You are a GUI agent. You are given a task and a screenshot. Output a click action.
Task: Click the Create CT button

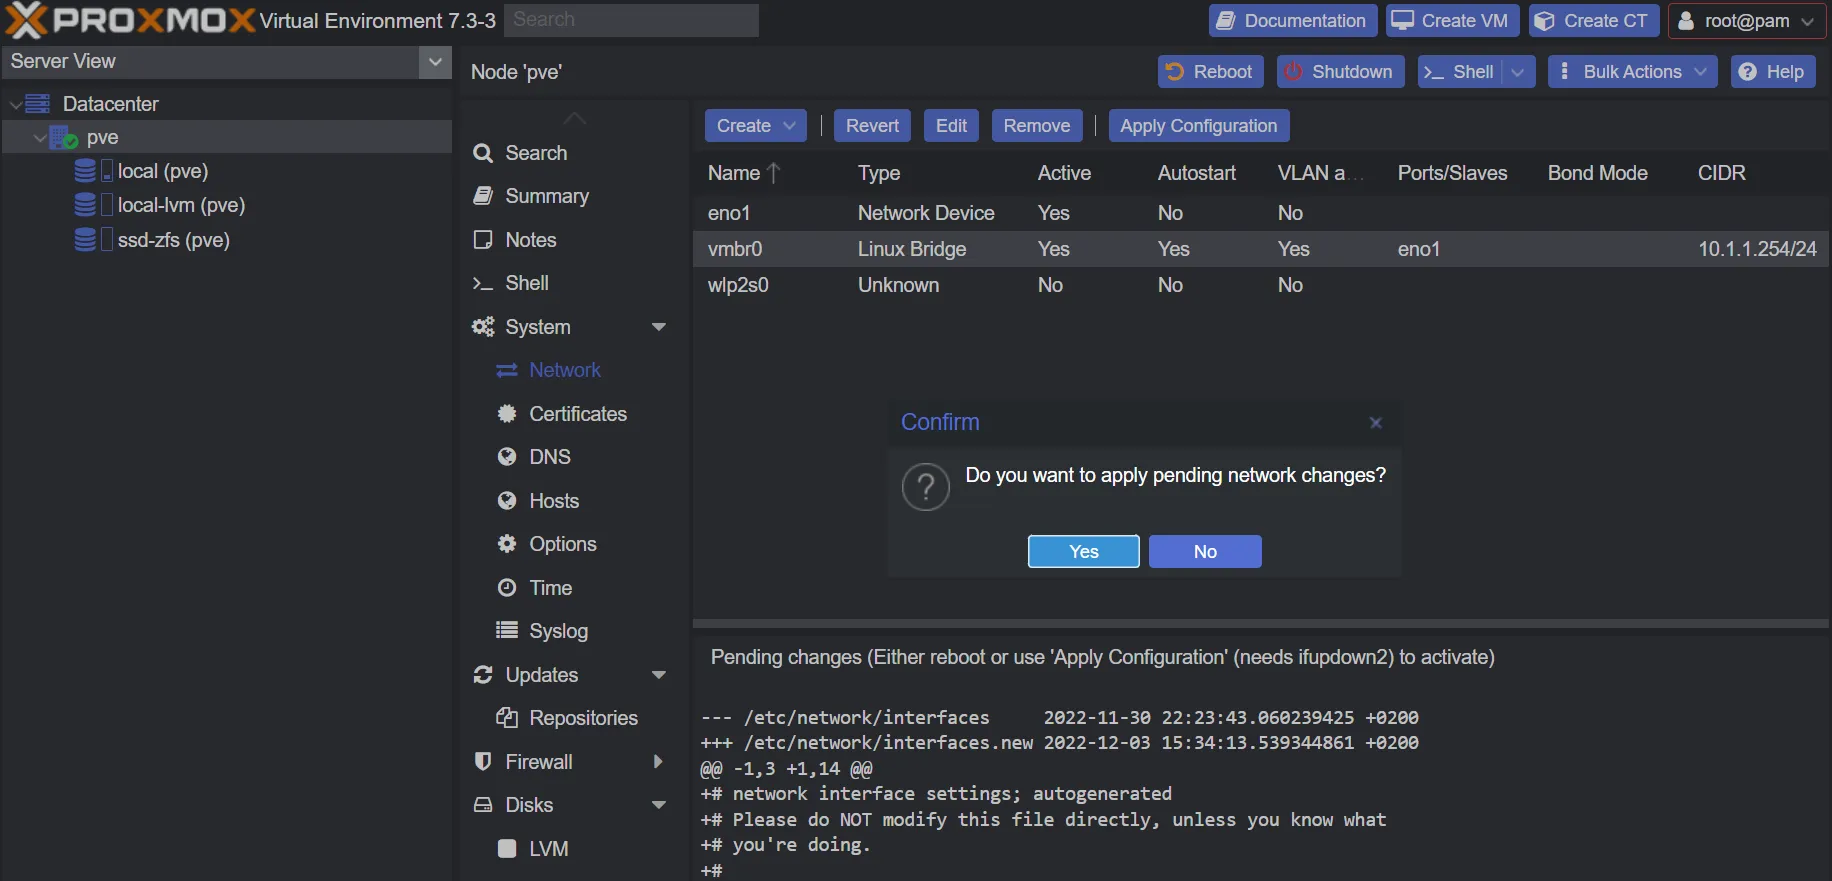click(x=1594, y=21)
